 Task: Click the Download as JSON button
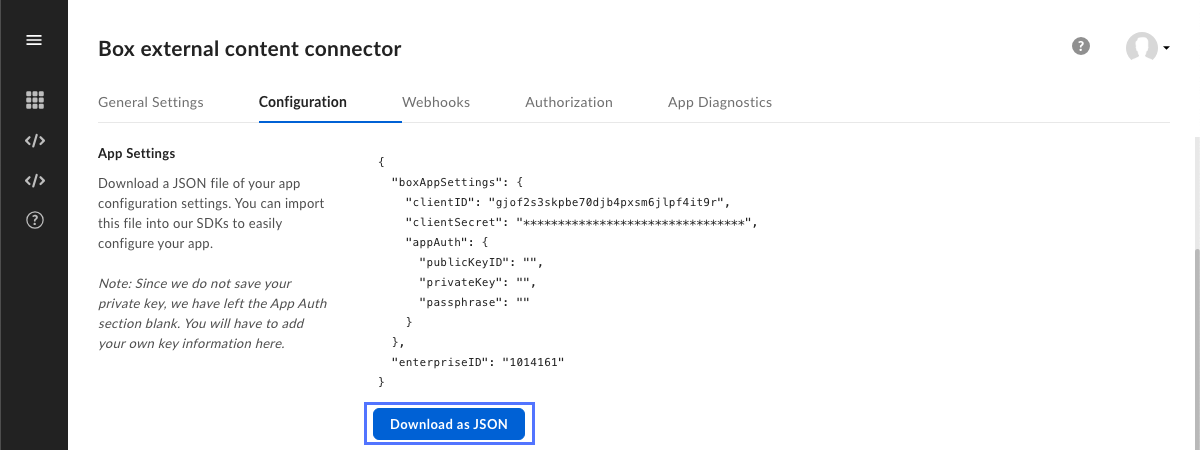click(x=449, y=424)
